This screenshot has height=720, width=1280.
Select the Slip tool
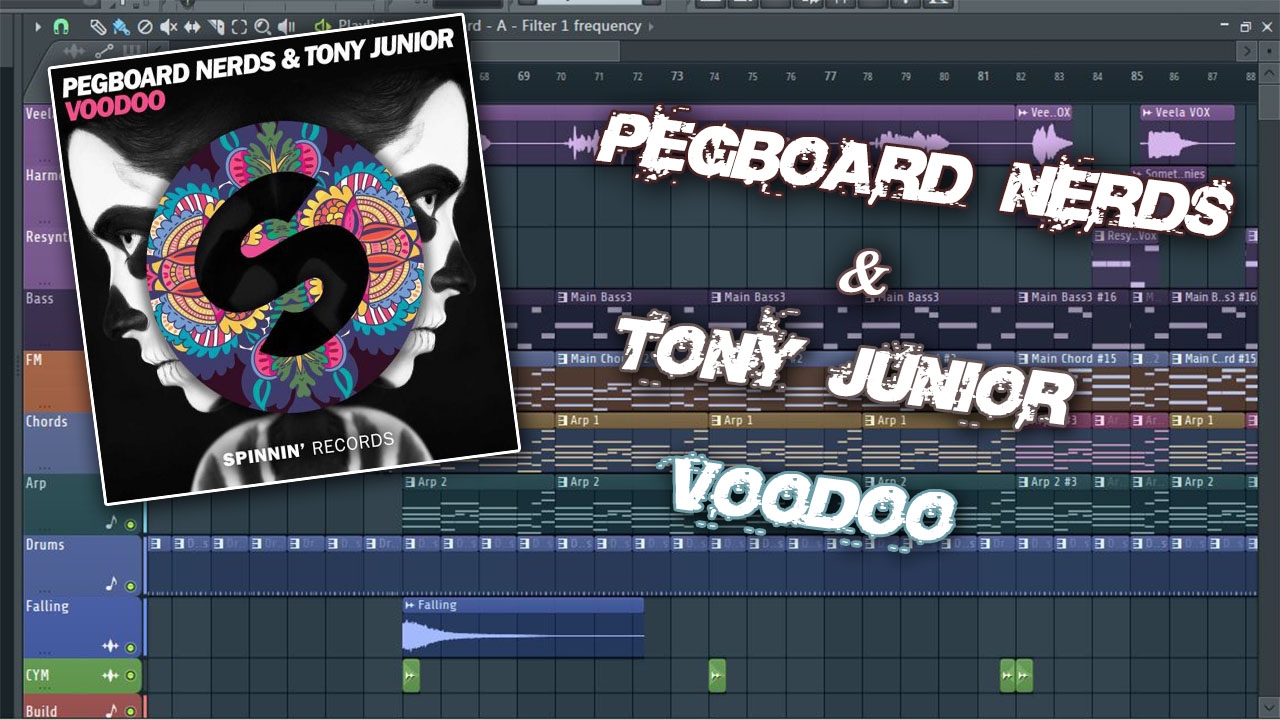point(192,27)
